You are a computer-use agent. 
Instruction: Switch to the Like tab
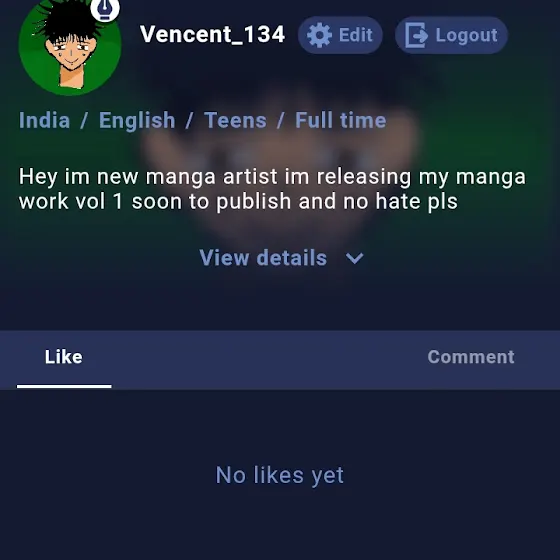click(64, 357)
